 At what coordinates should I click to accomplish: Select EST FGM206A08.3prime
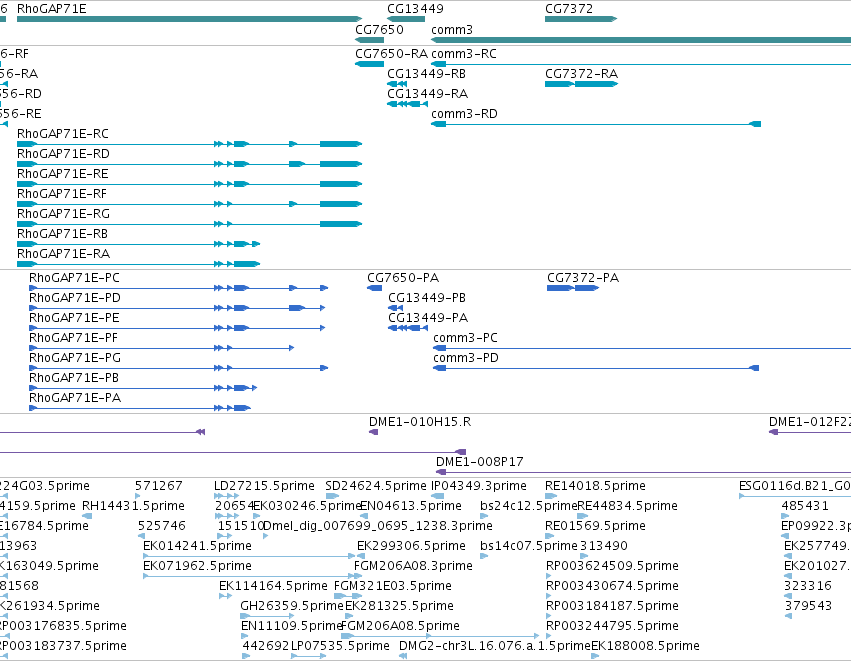tap(359, 576)
